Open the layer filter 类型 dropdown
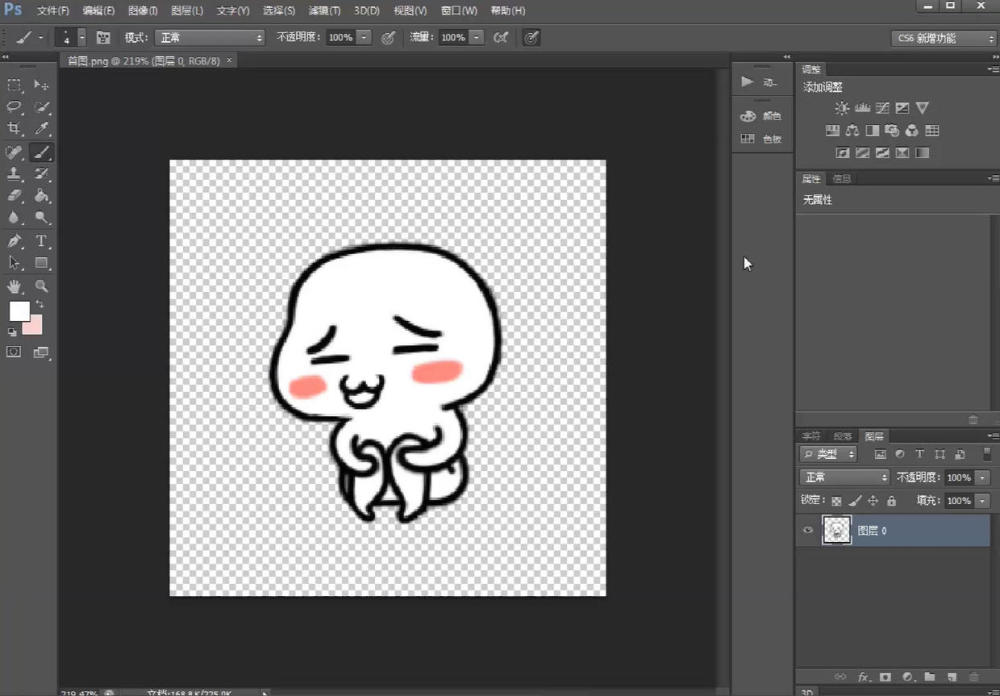The width and height of the screenshot is (1000, 696). coord(828,454)
